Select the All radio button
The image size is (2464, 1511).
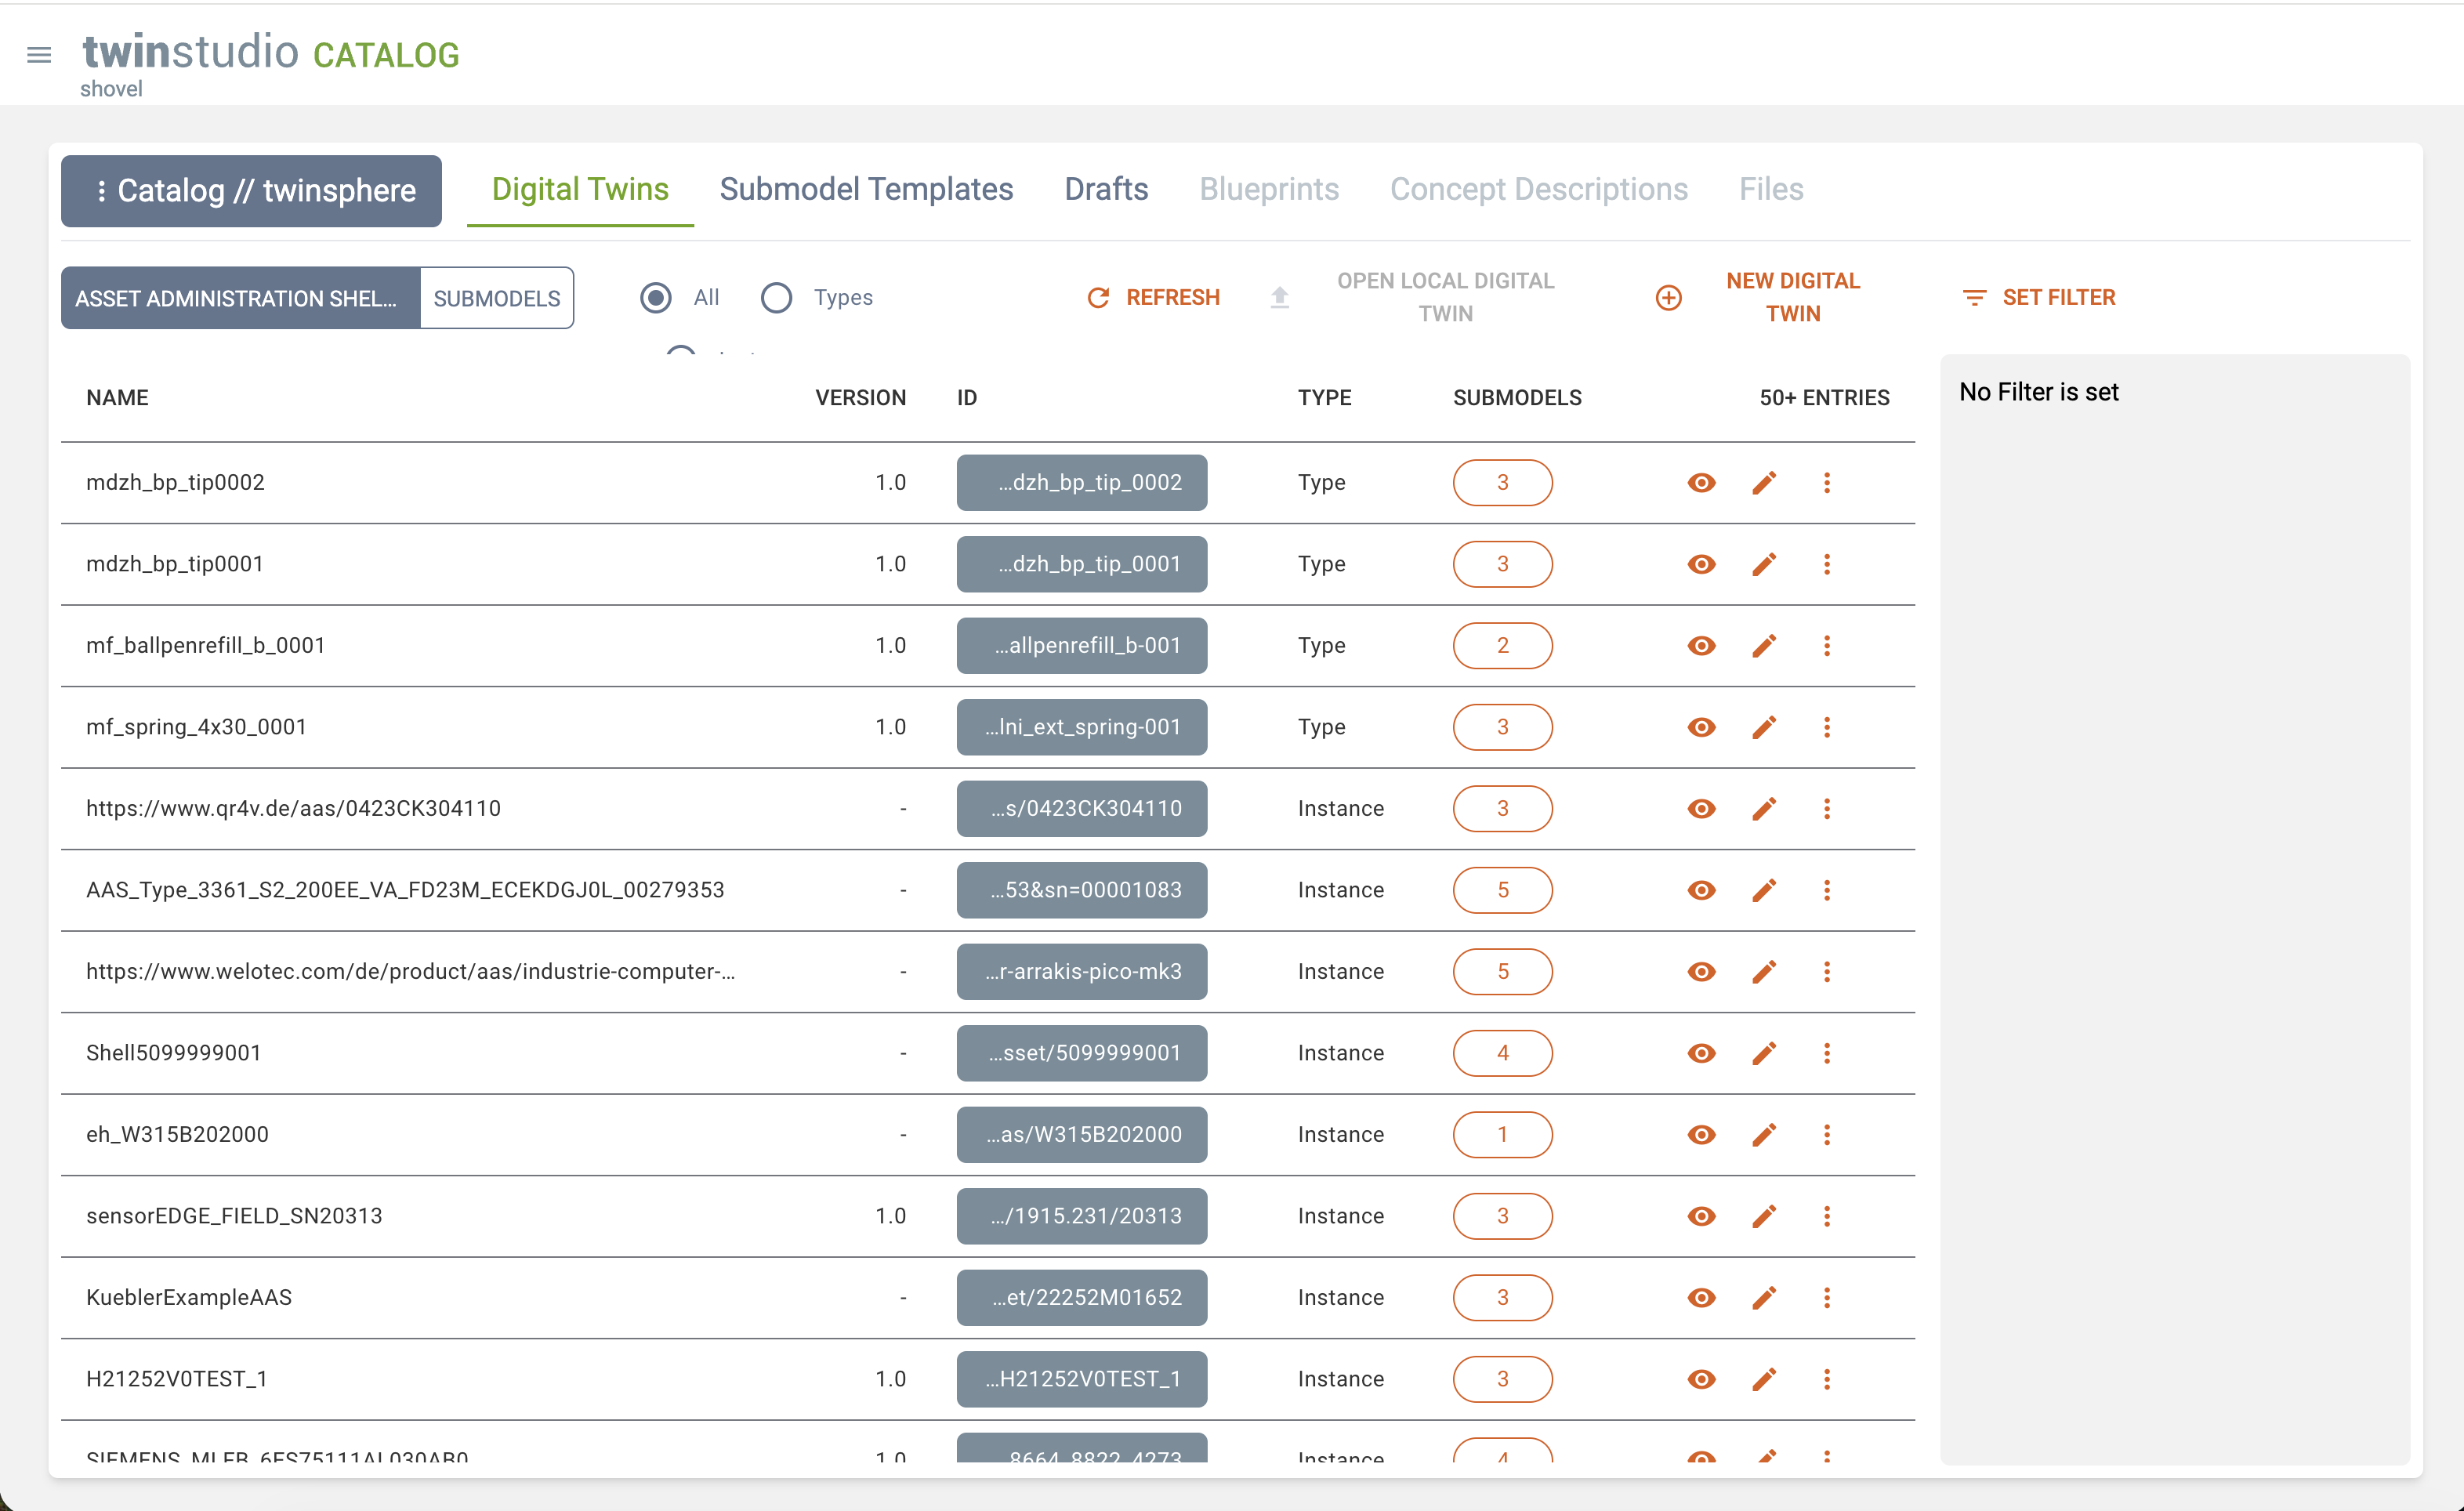tap(656, 298)
